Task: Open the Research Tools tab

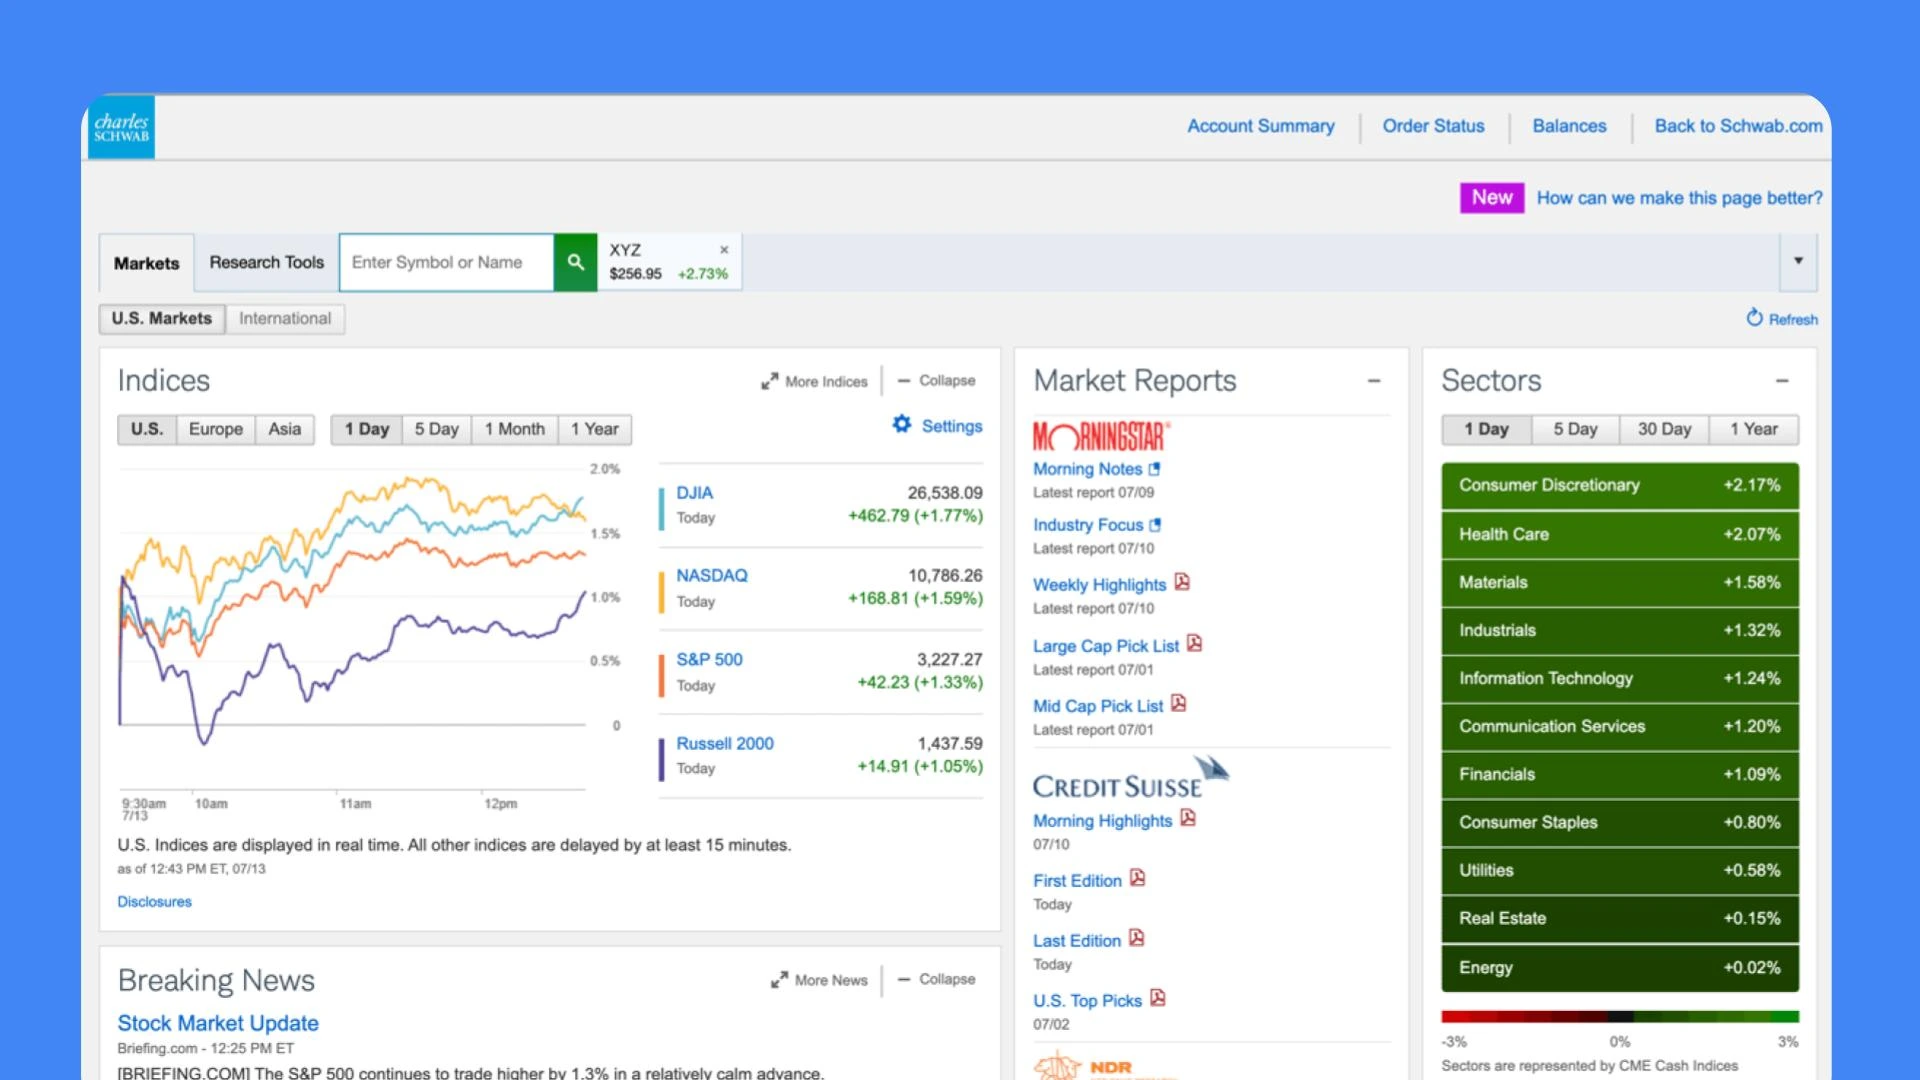Action: point(266,262)
